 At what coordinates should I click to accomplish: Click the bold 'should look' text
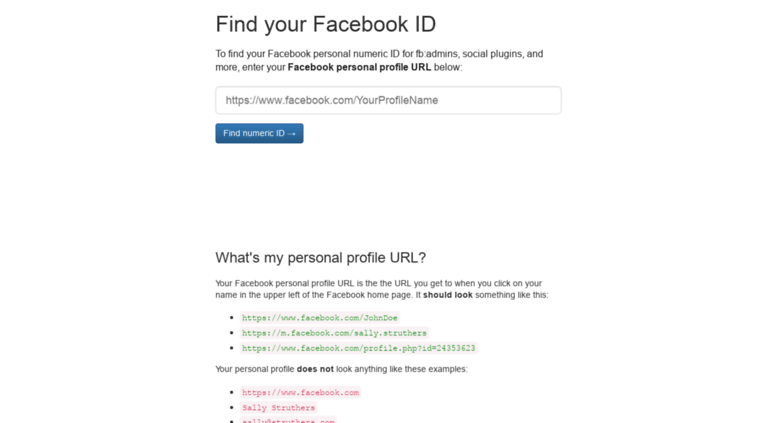(450, 295)
